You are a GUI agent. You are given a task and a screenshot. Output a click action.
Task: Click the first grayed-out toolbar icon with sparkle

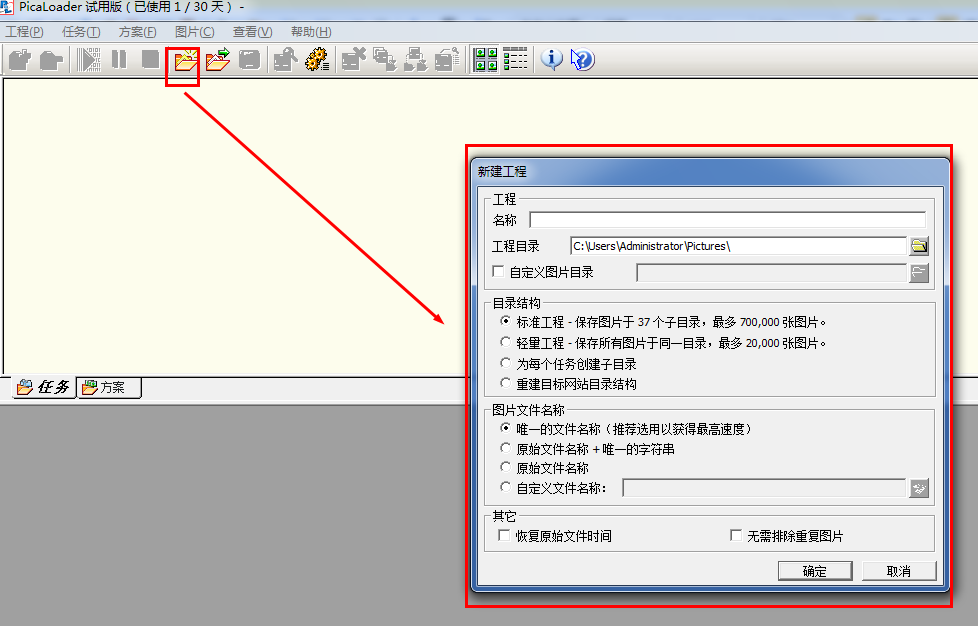coord(19,60)
